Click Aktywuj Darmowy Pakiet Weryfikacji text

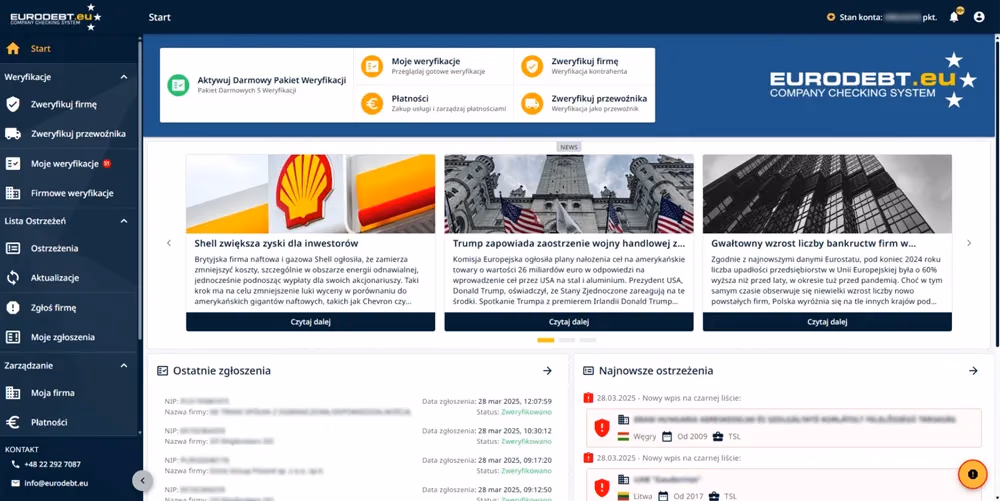(x=272, y=80)
